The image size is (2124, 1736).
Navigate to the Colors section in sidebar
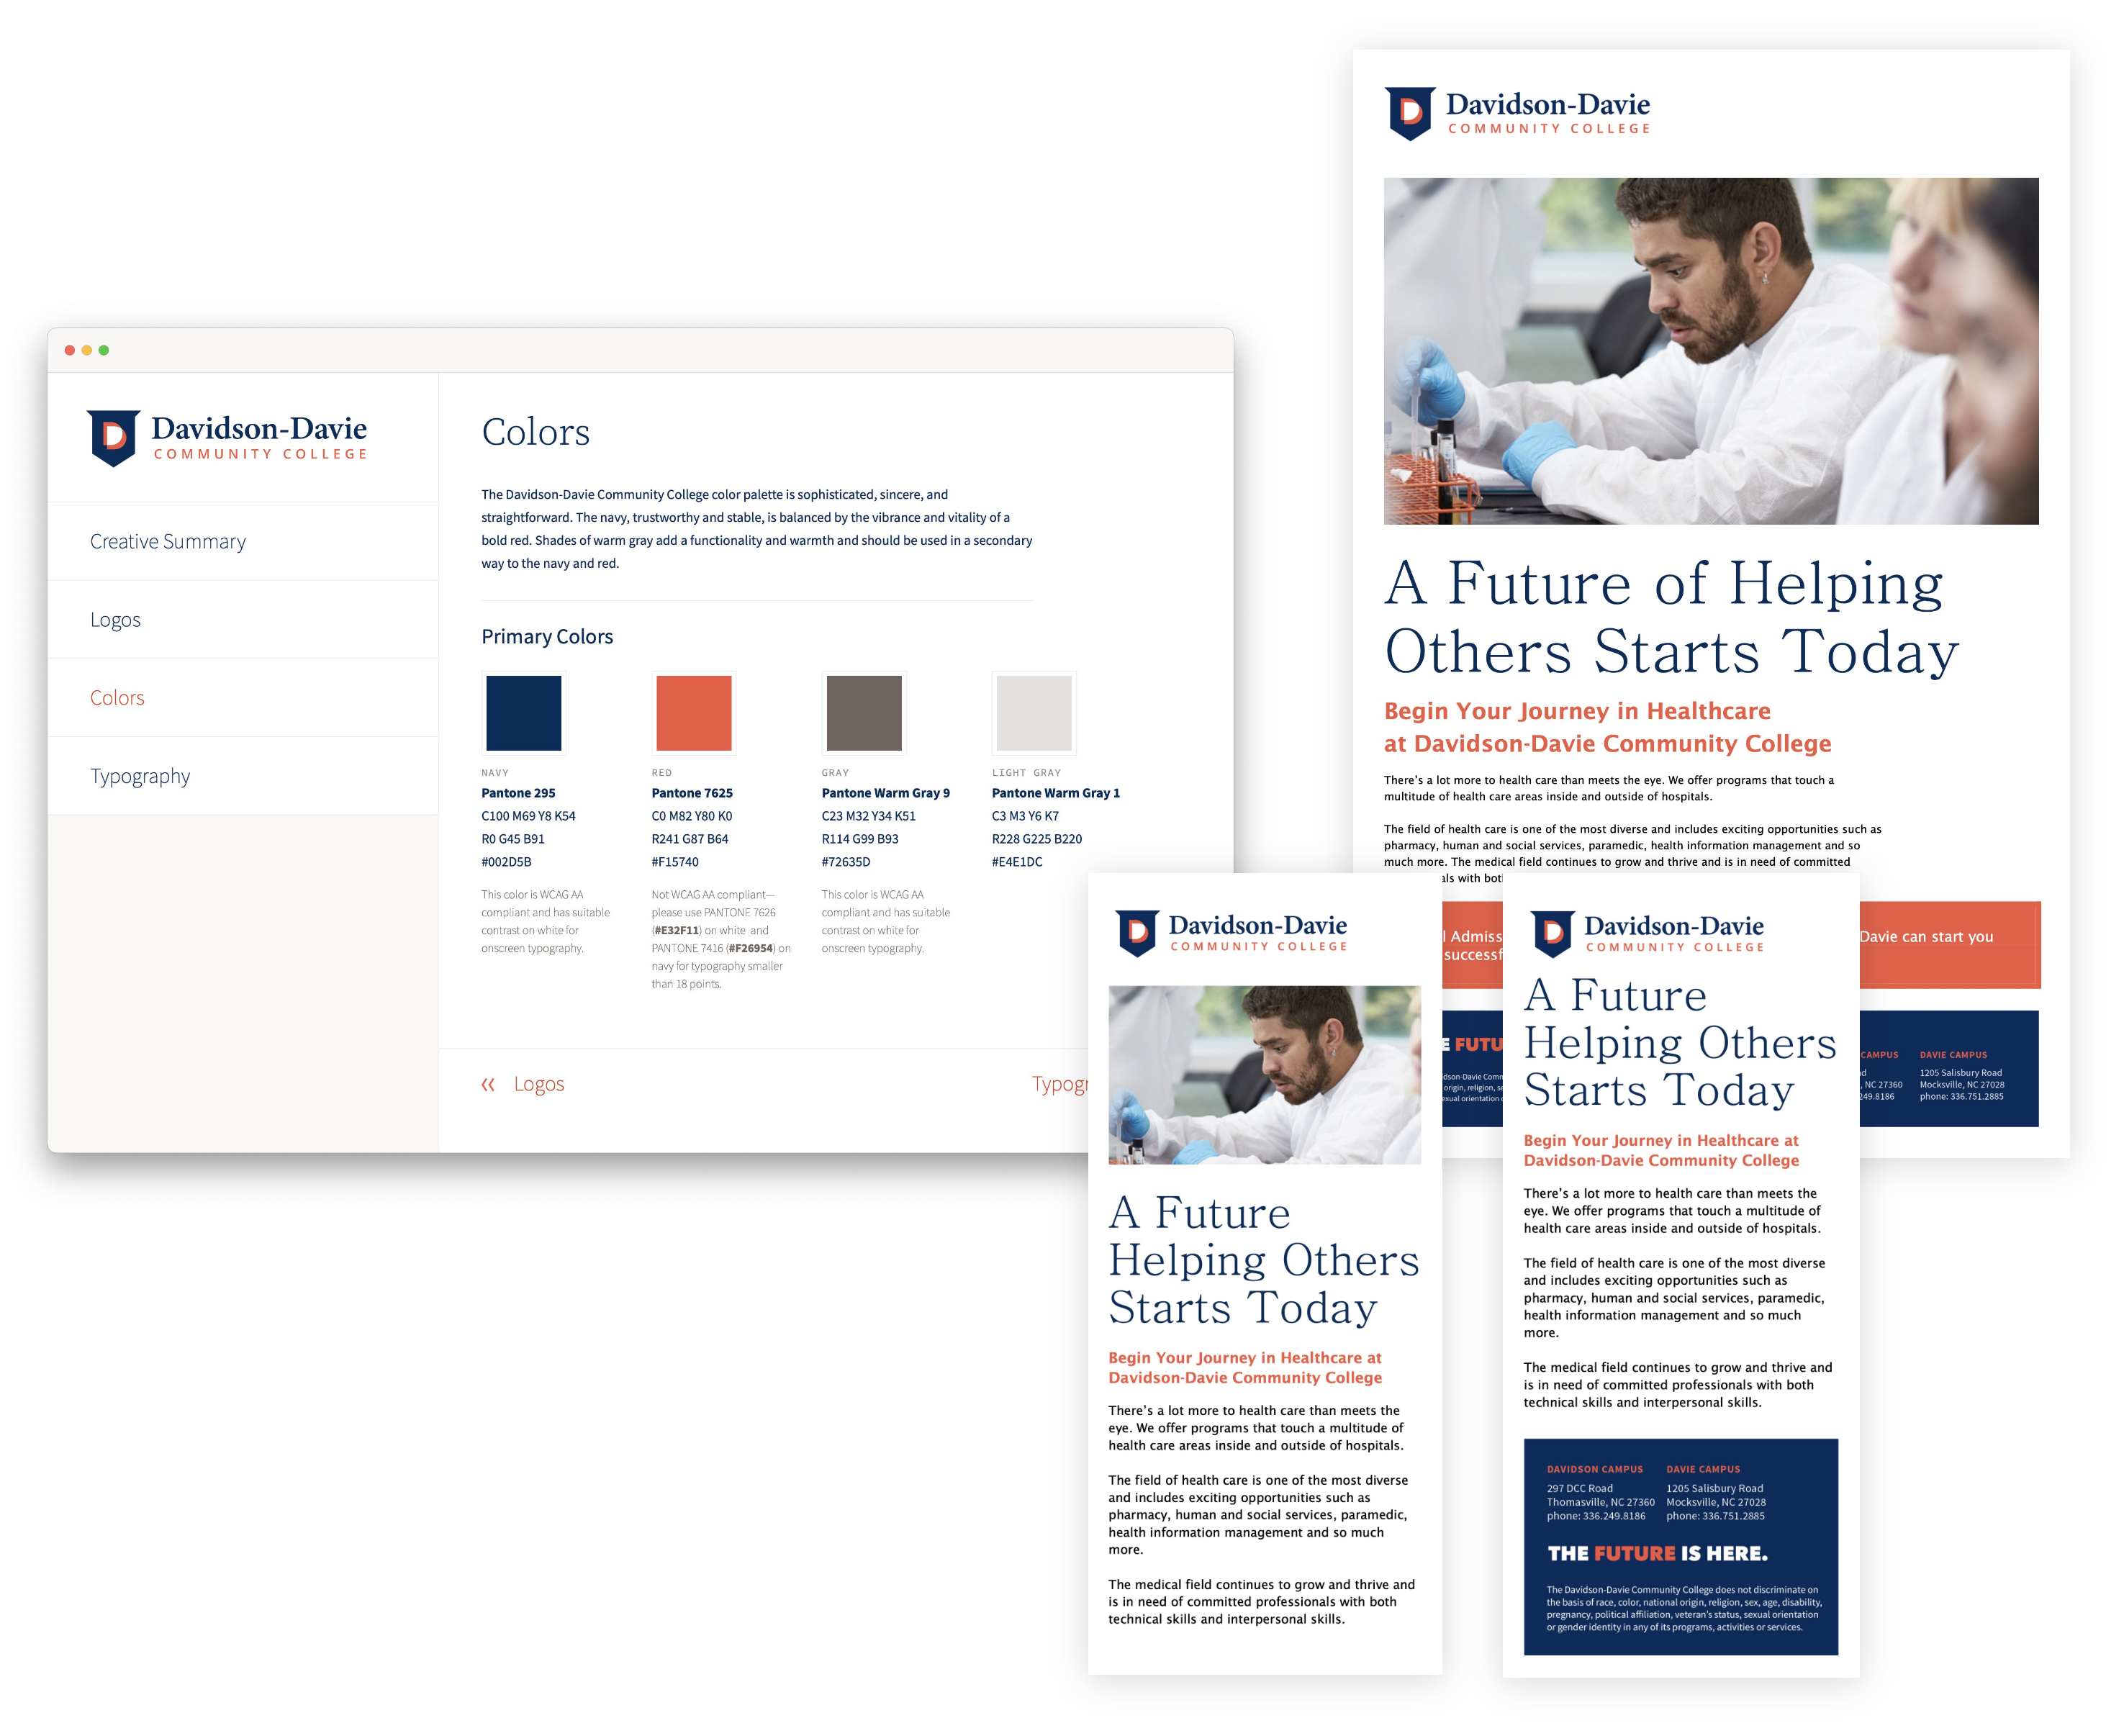pyautogui.click(x=117, y=697)
